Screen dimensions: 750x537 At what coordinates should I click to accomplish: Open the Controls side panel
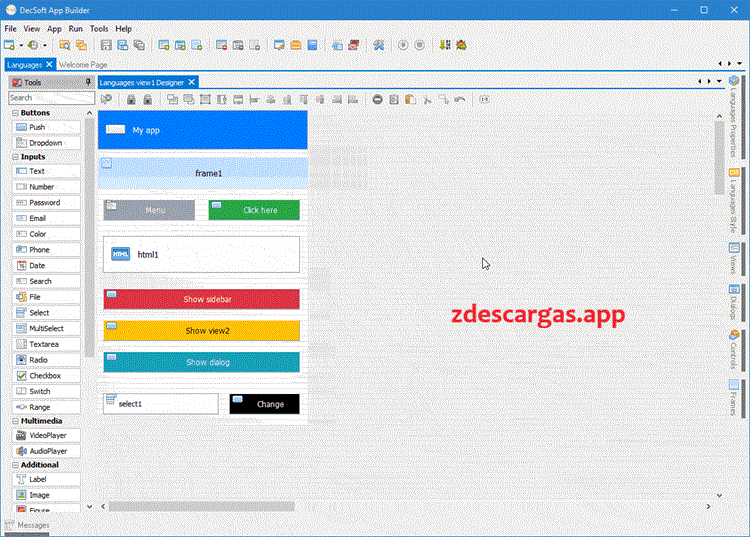click(734, 350)
